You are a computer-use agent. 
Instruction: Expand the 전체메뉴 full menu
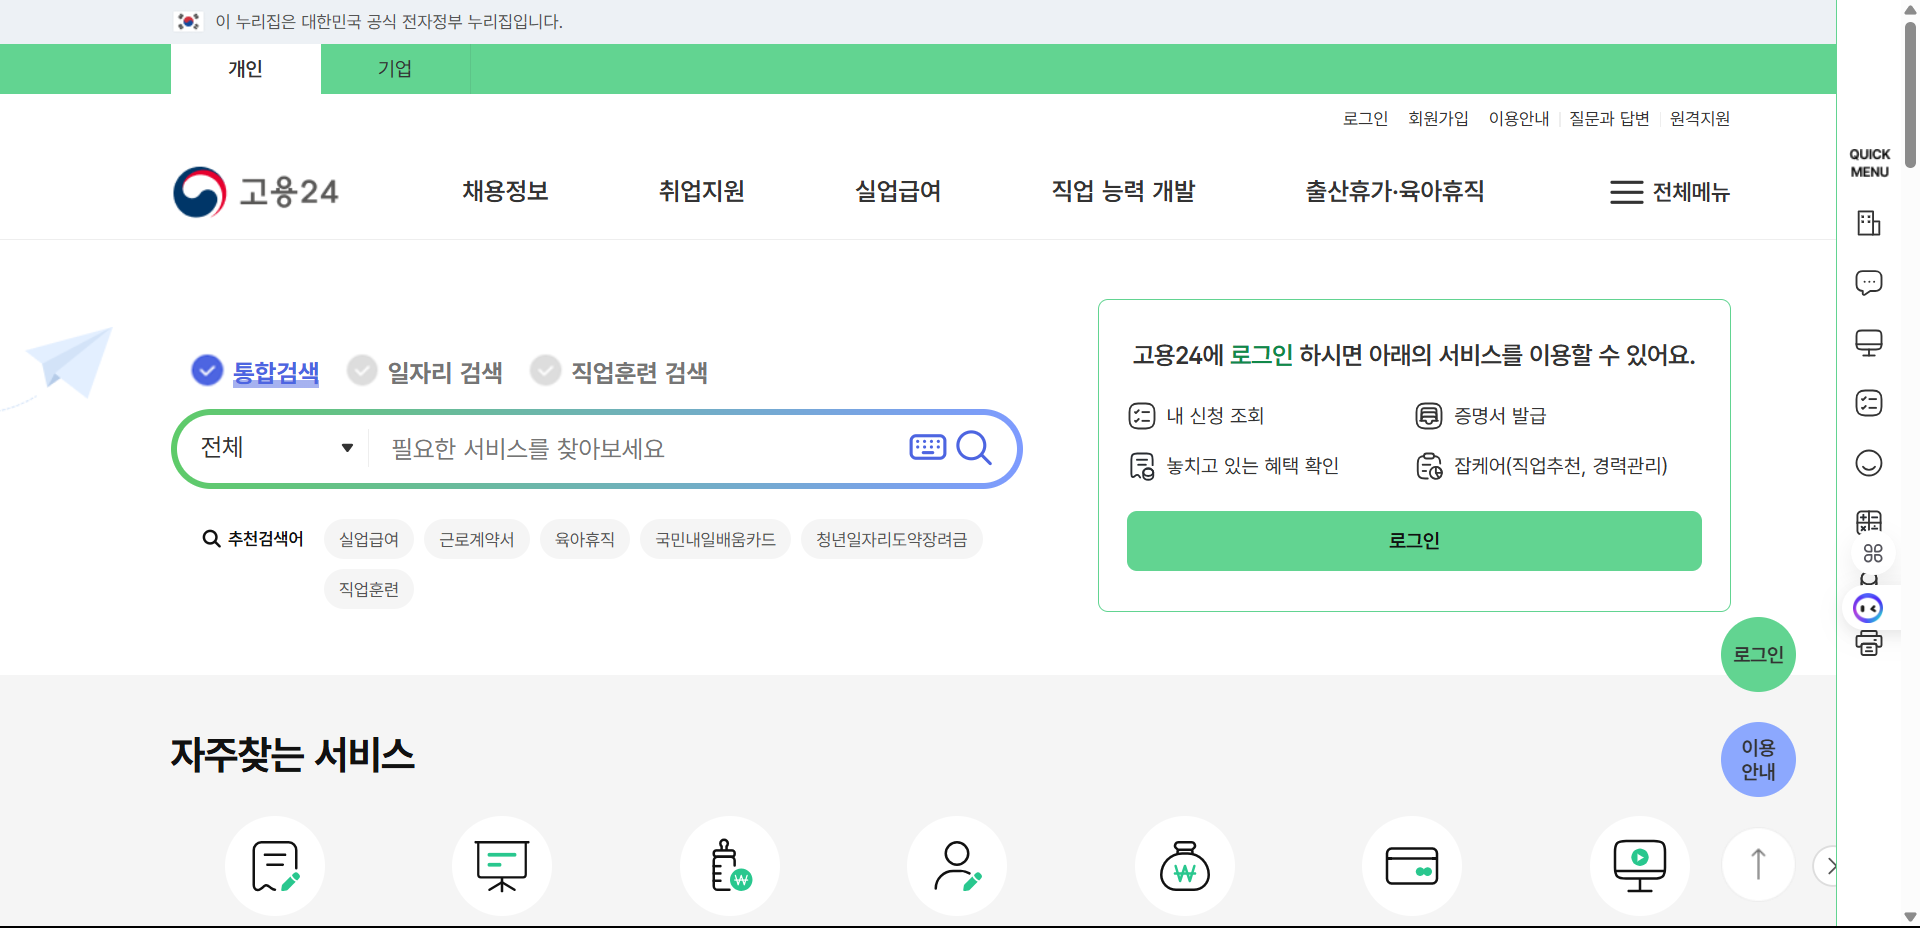1668,192
